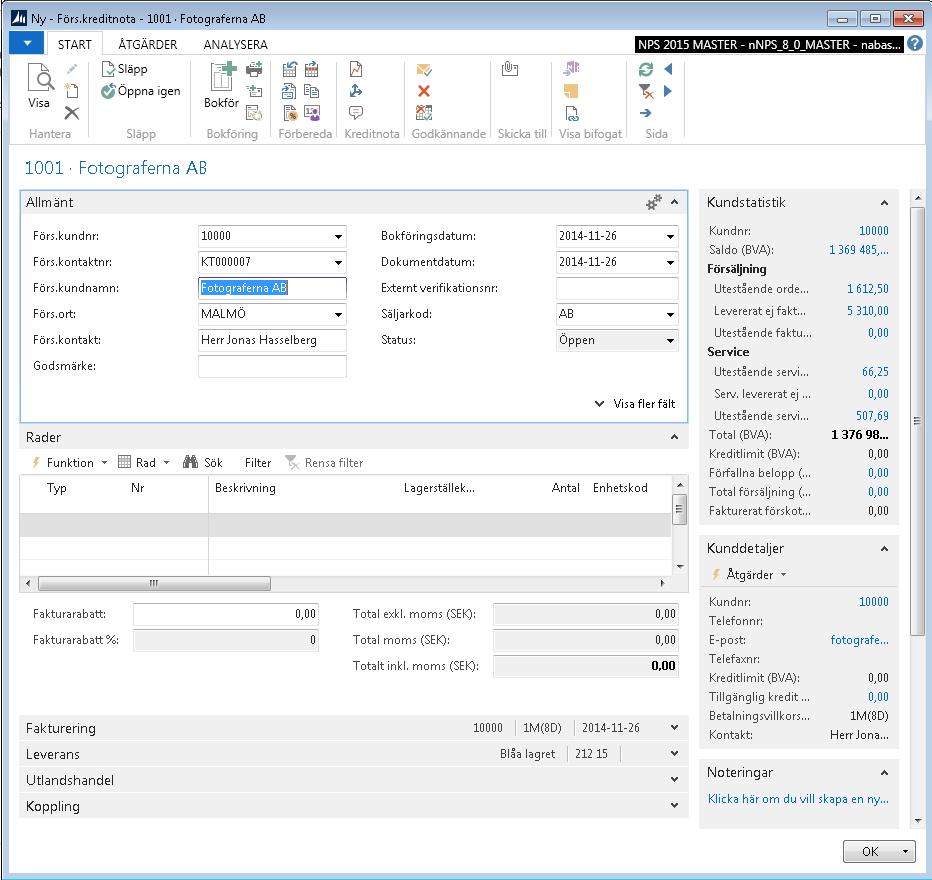This screenshot has height=880, width=932.
Task: Click the OneNote icon in Visa bifogat
Action: (571, 69)
